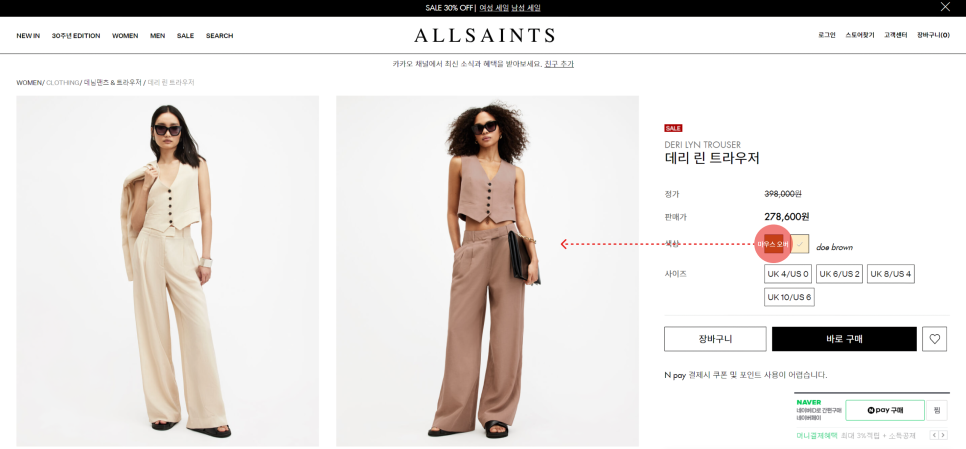Click the 바로 구매 buy-now button
This screenshot has width=966, height=449.
pyautogui.click(x=844, y=339)
